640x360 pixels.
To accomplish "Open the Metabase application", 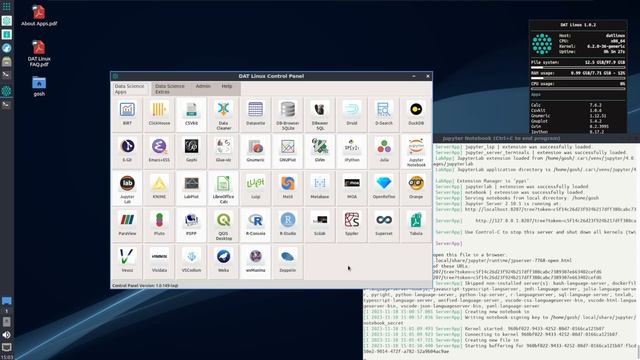I will click(320, 188).
